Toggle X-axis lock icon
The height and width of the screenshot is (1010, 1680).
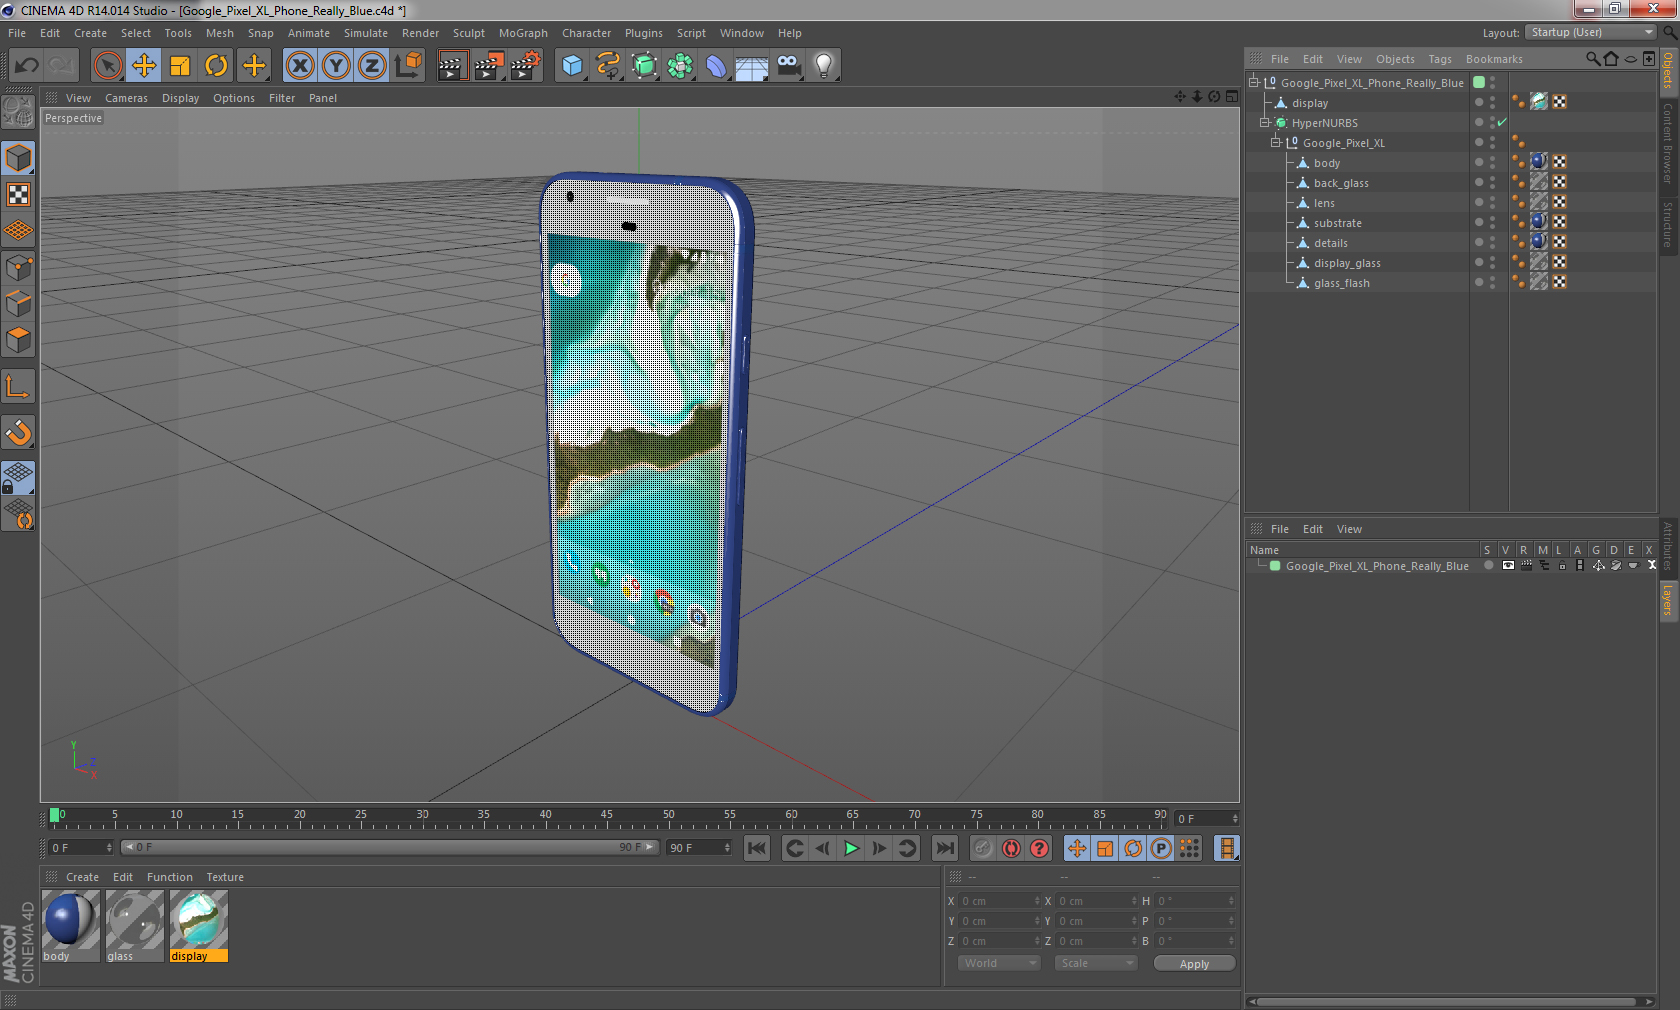[x=300, y=66]
